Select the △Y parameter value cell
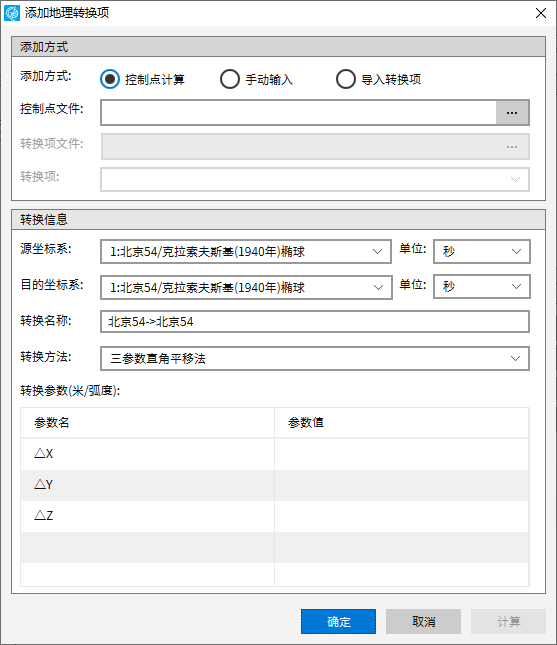 tap(402, 485)
